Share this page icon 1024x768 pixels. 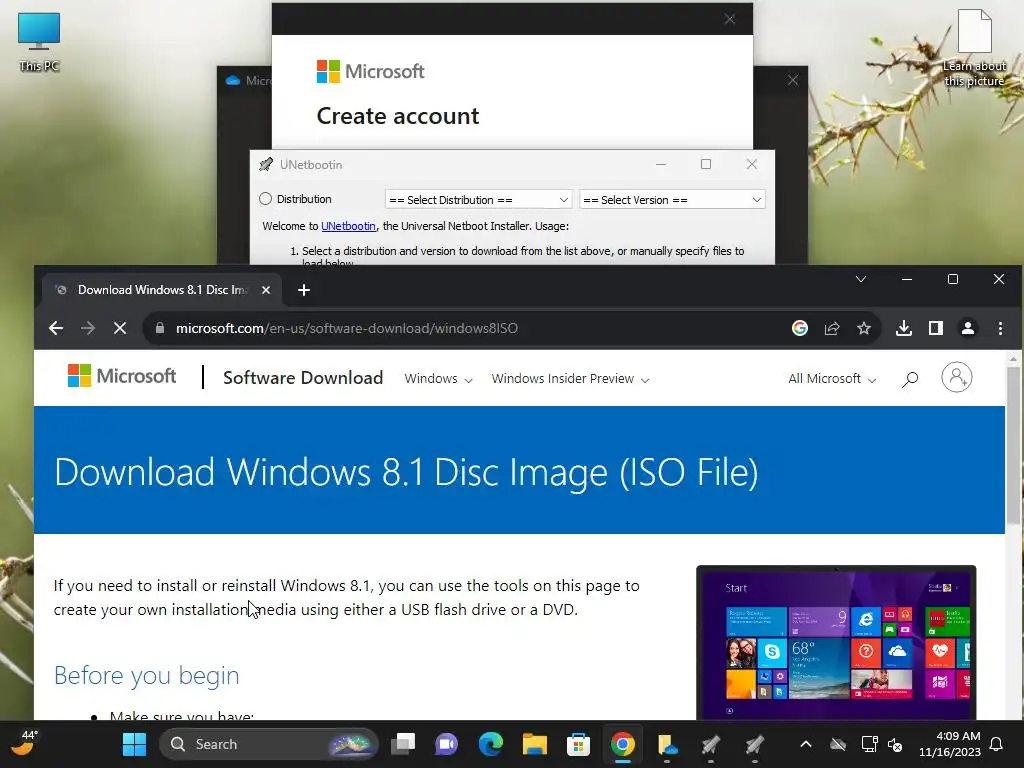point(832,328)
